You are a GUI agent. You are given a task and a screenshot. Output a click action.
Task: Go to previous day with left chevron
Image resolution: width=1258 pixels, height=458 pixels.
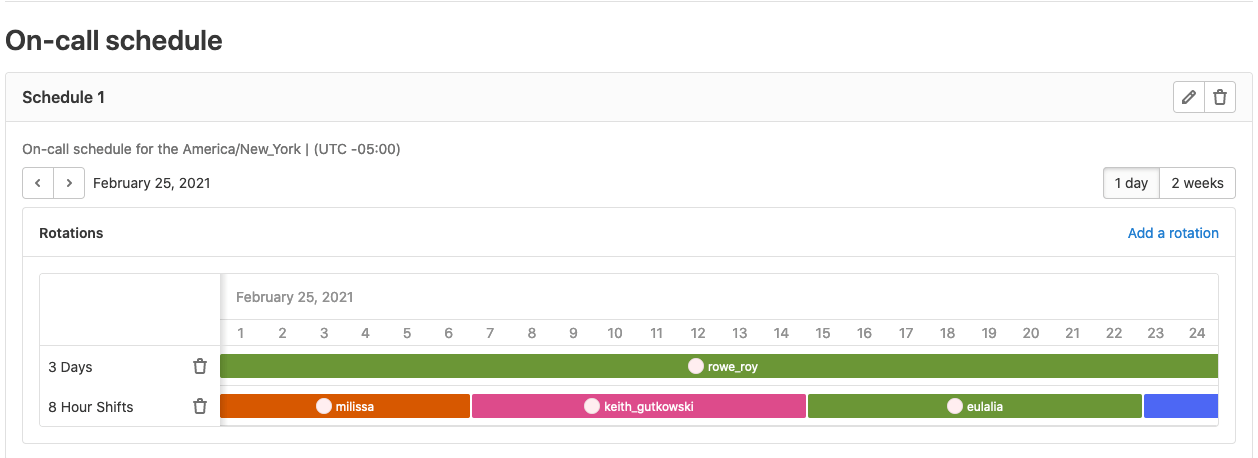38,183
